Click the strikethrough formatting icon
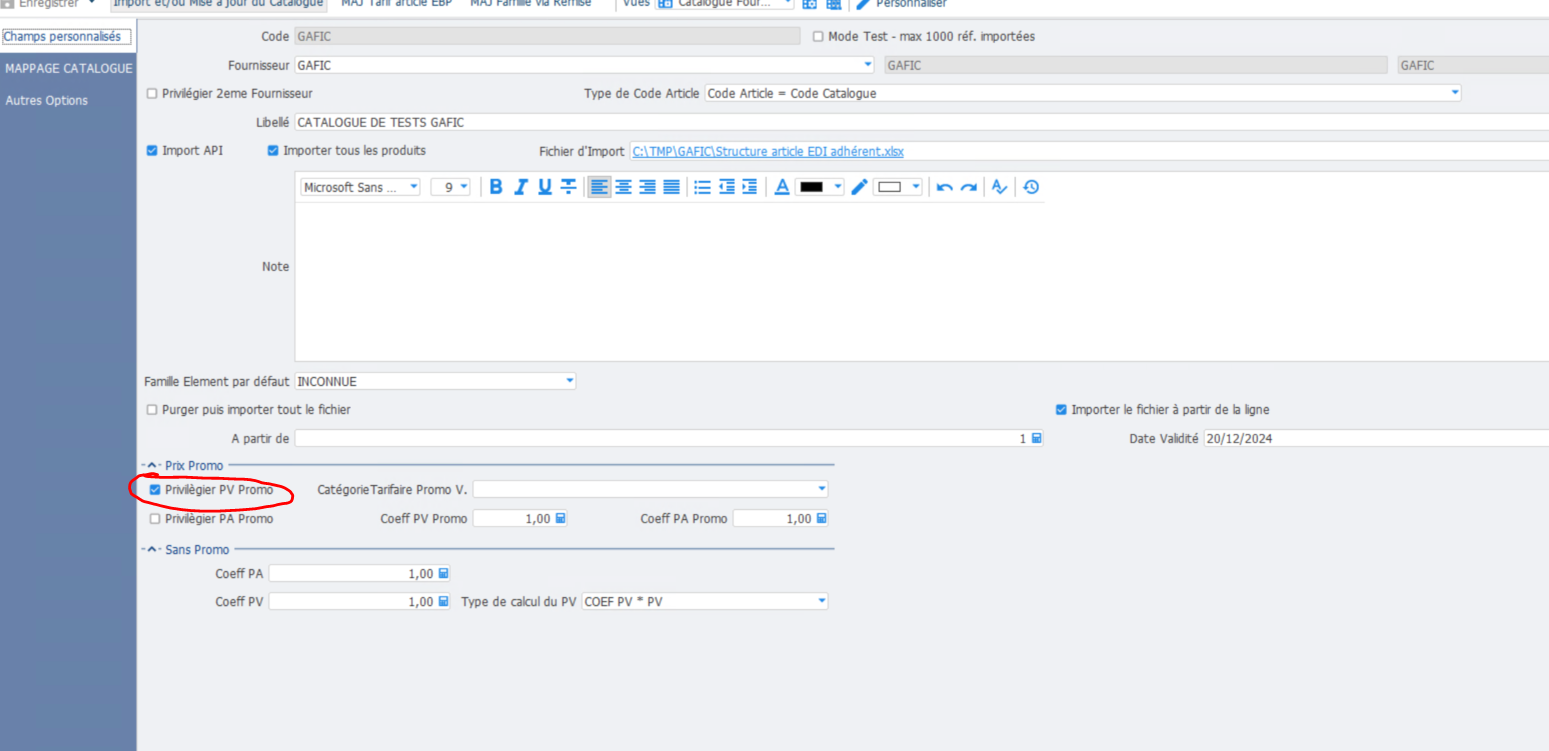 [568, 187]
